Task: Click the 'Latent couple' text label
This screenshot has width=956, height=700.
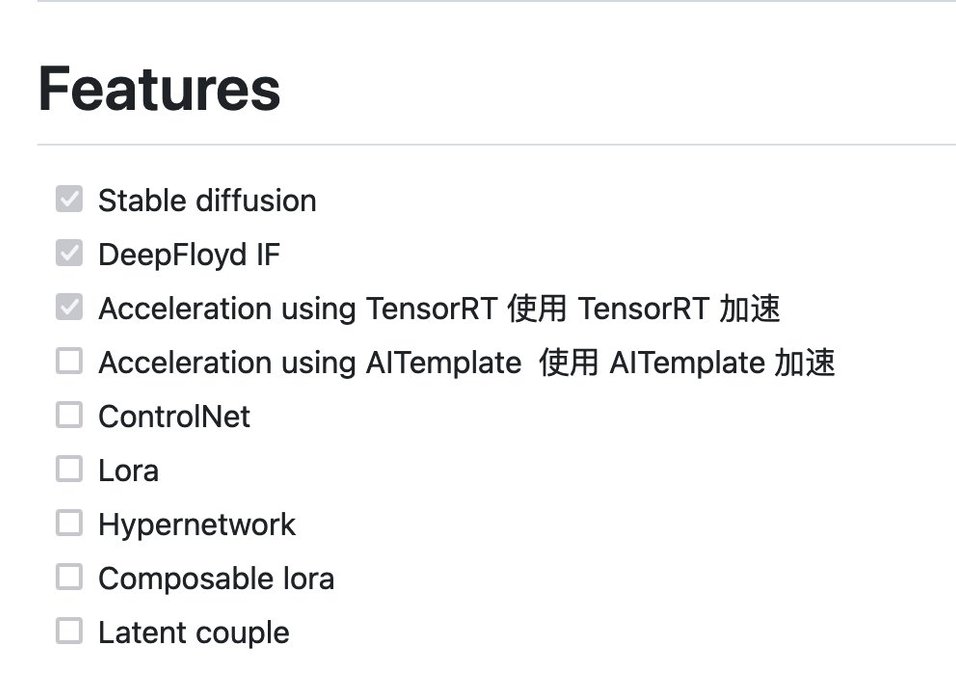Action: click(x=194, y=632)
